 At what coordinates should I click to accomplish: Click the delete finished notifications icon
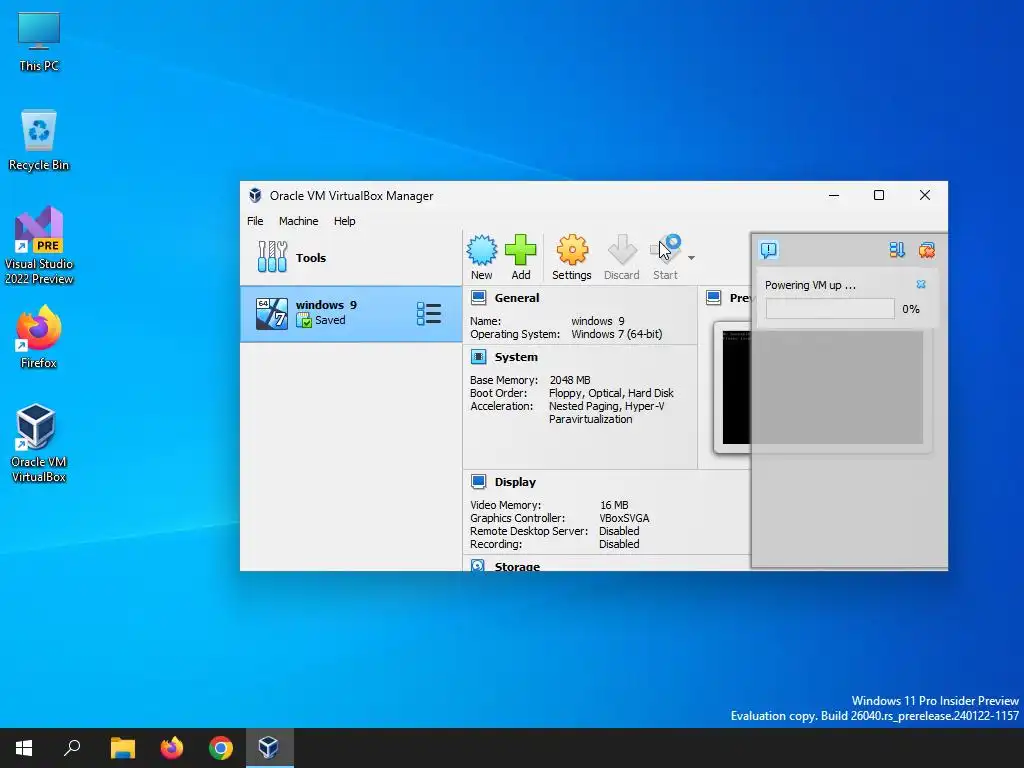[927, 249]
